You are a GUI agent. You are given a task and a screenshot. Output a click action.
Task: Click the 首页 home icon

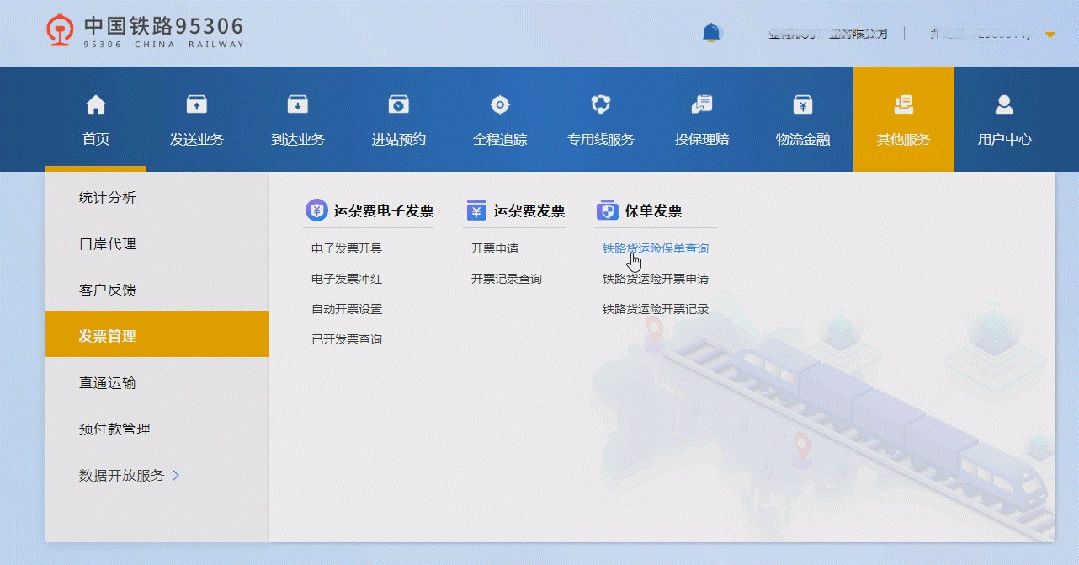coord(96,105)
